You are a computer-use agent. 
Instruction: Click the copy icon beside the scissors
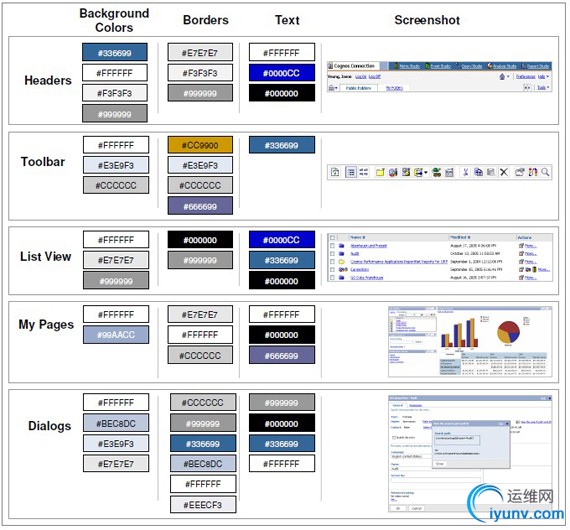(x=478, y=172)
